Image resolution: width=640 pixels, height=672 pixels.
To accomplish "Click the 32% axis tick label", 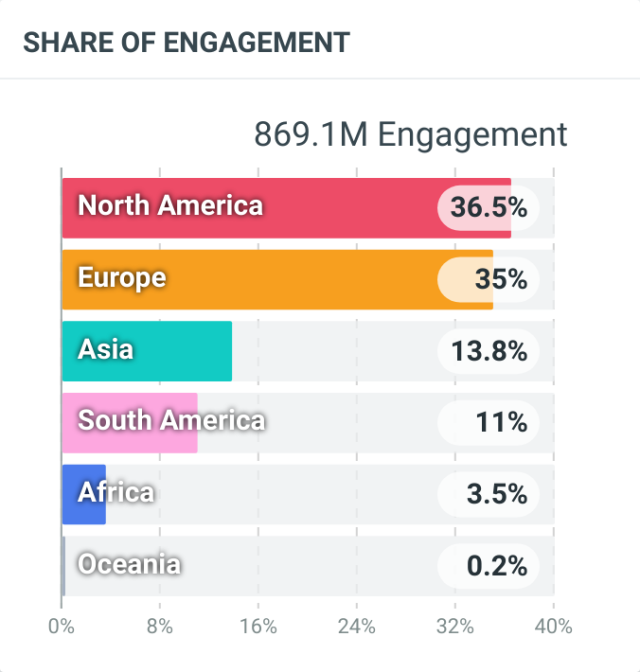I will tap(454, 627).
